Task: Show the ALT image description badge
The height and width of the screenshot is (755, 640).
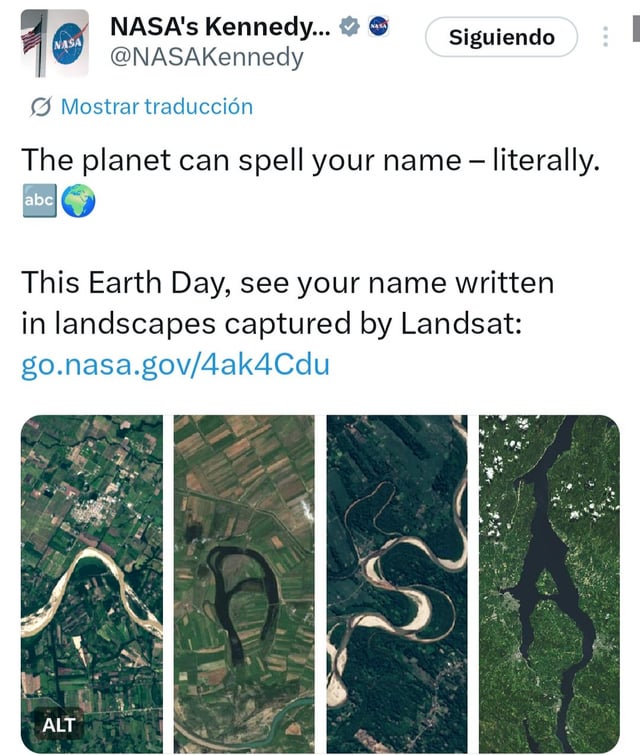Action: point(58,722)
